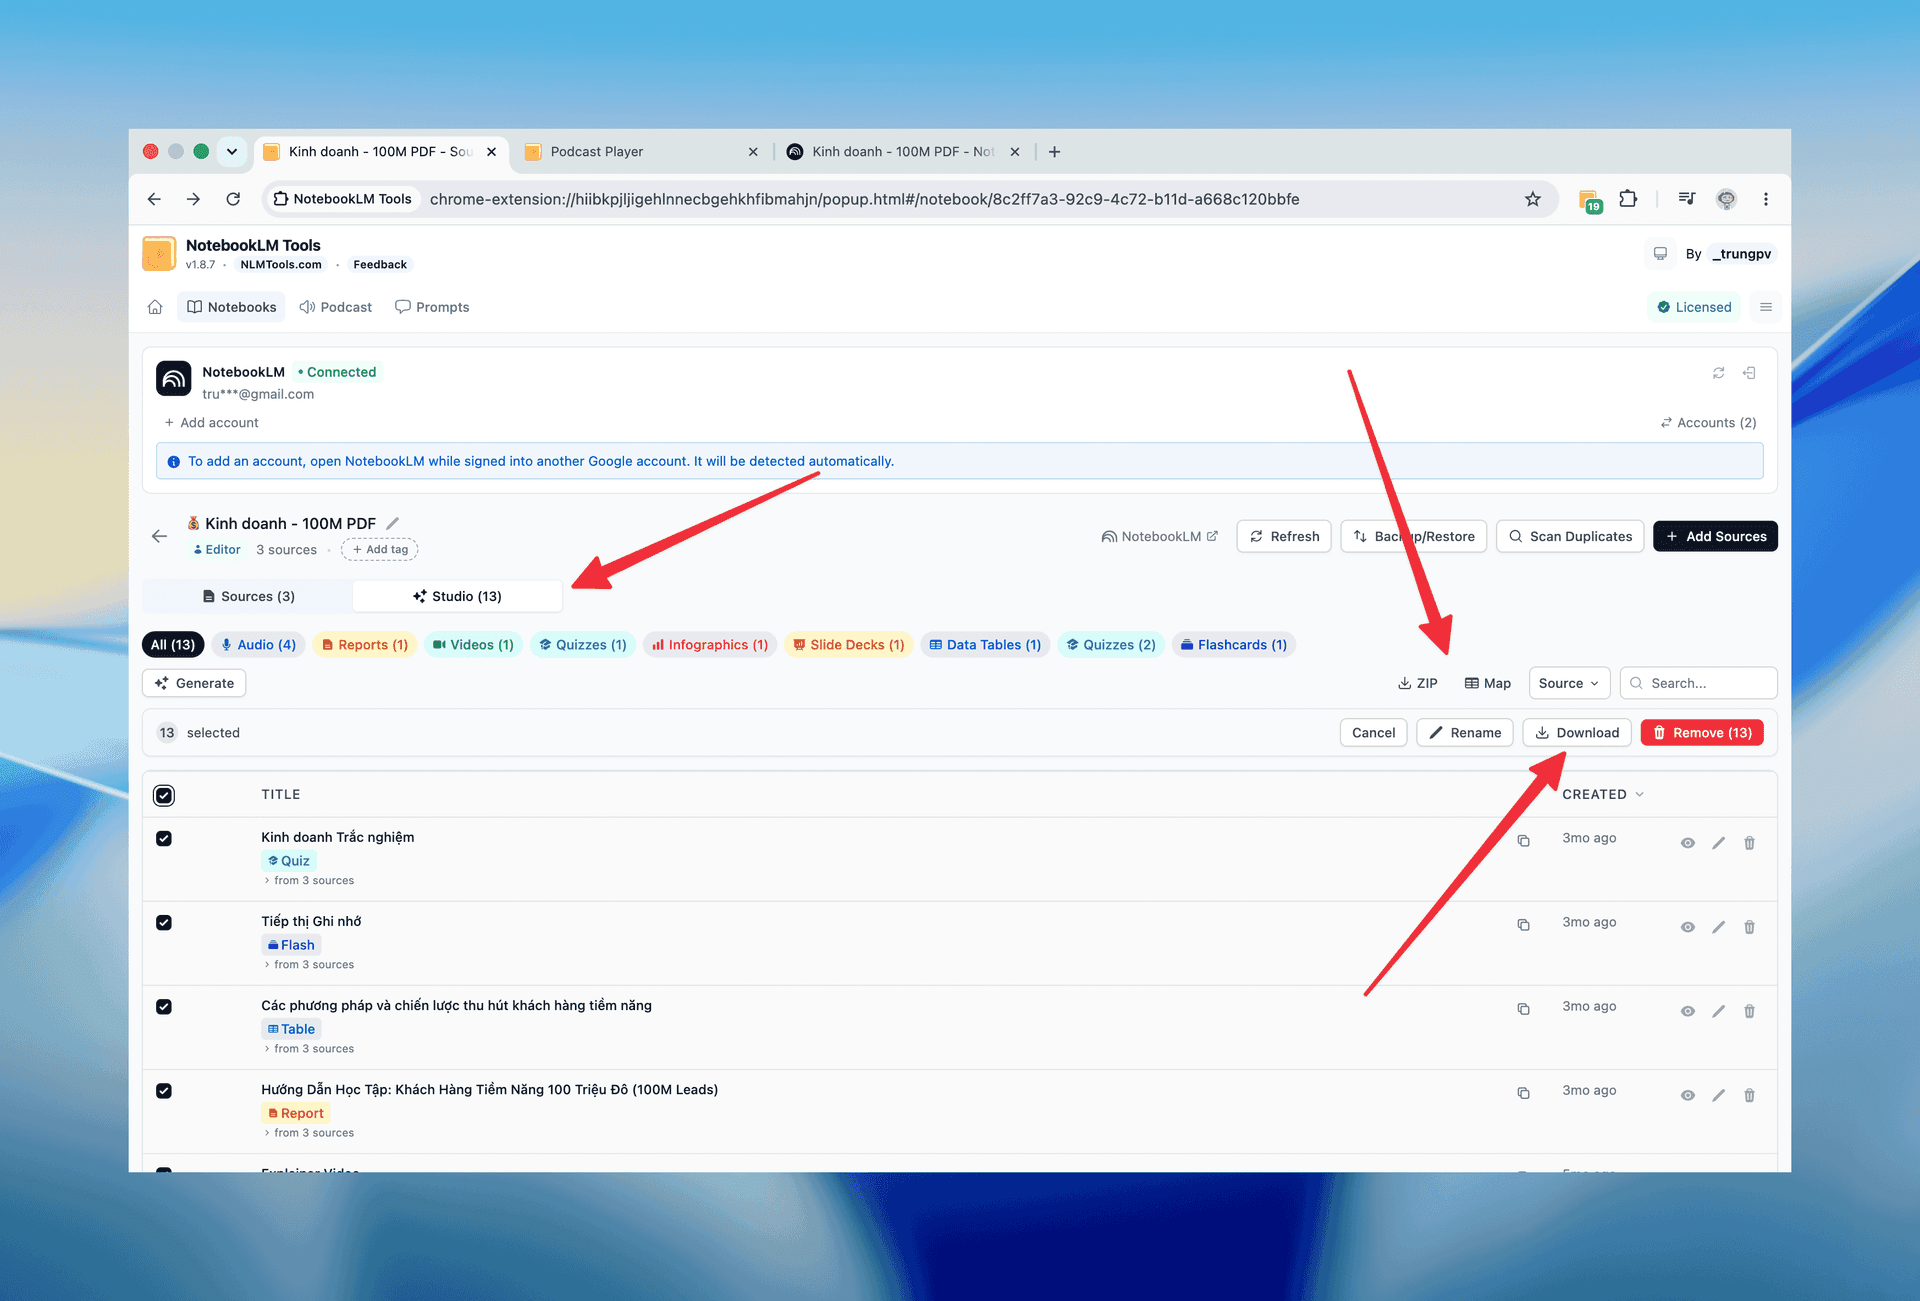Open the Source dropdown filter

(1569, 683)
